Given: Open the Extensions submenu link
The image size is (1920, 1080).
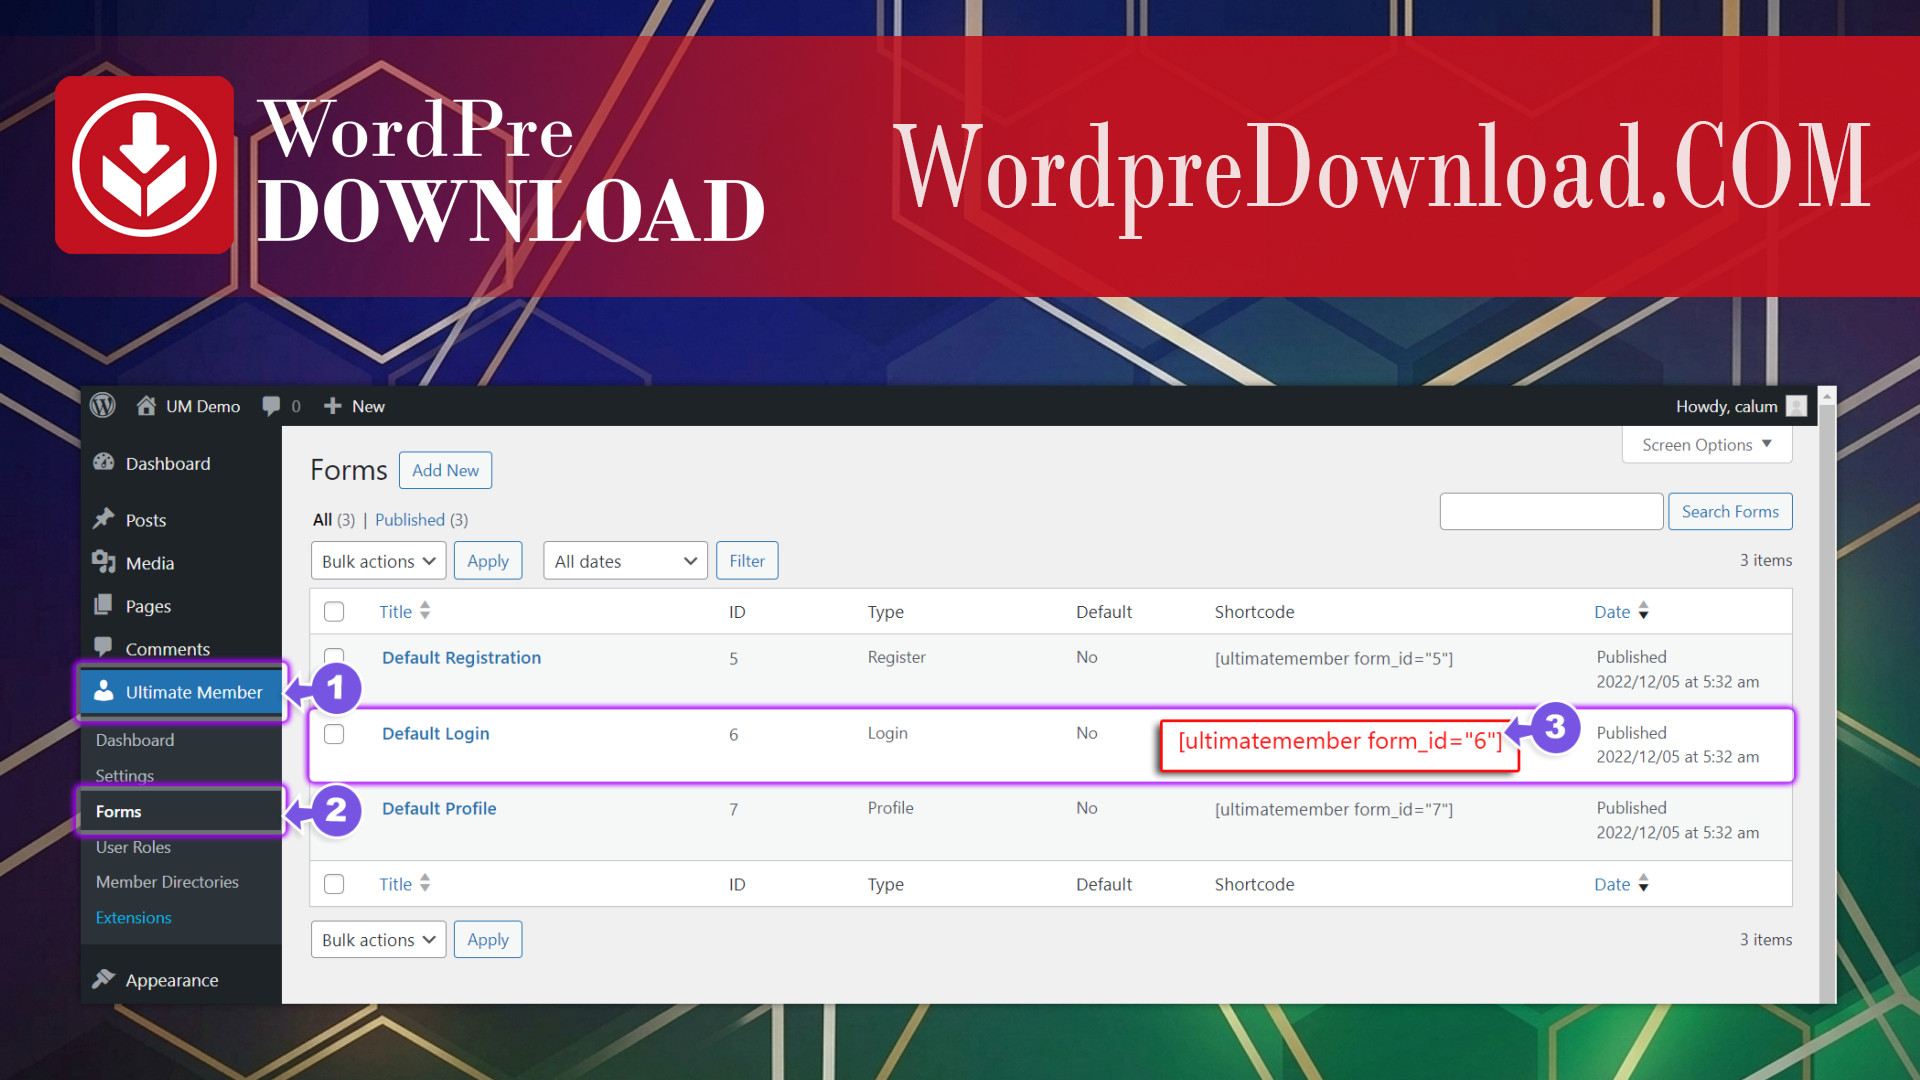Looking at the screenshot, I should 133,918.
